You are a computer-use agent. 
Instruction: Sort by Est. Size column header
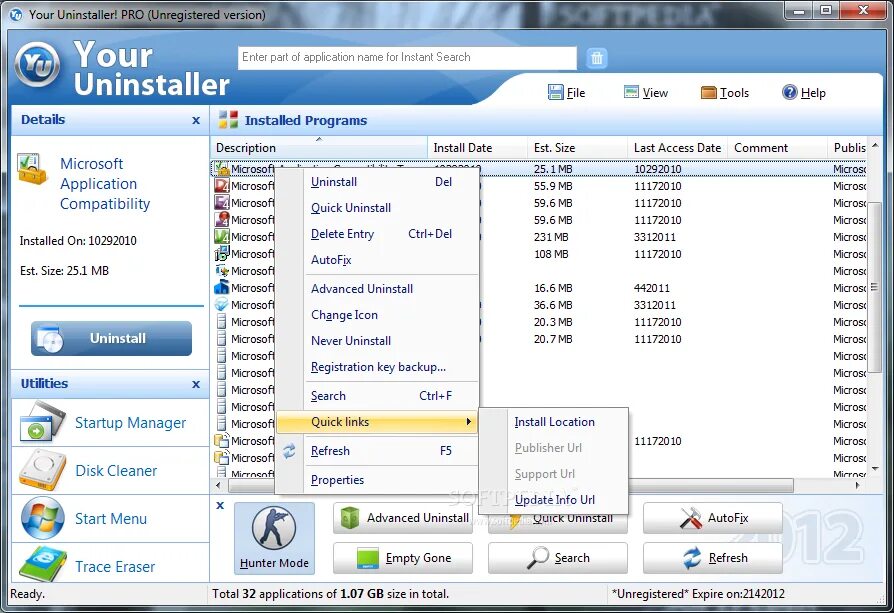577,148
